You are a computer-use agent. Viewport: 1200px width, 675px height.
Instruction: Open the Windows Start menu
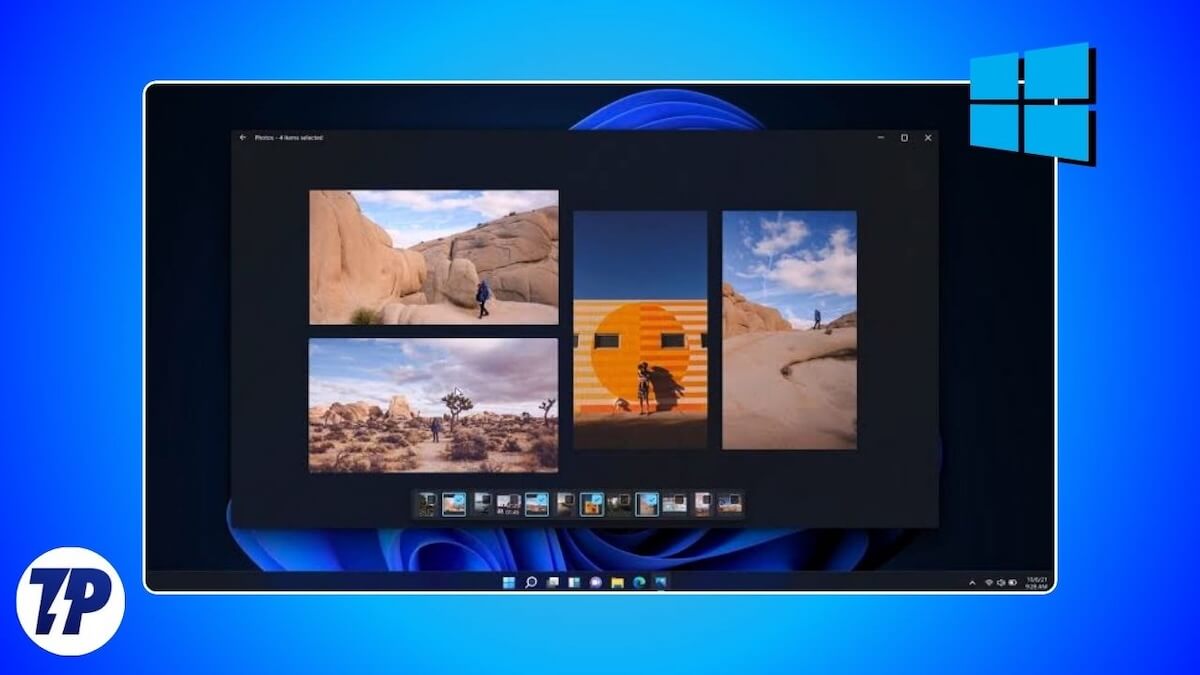click(x=509, y=582)
